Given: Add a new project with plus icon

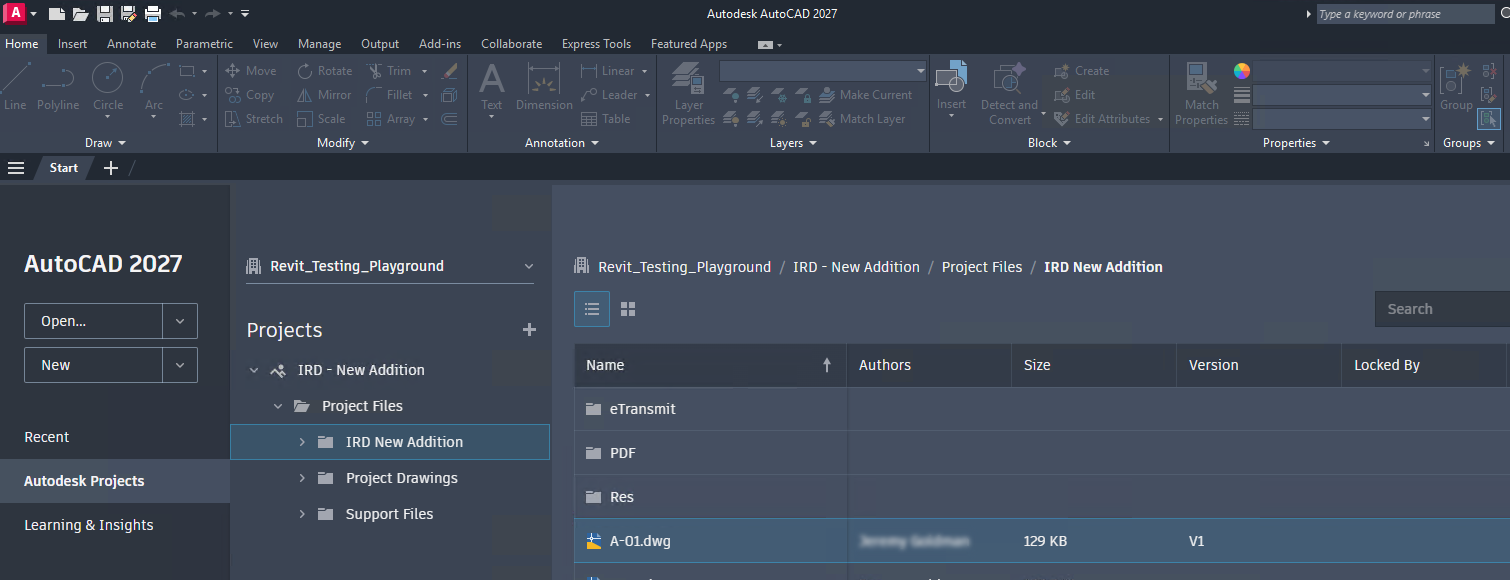Looking at the screenshot, I should tap(530, 330).
